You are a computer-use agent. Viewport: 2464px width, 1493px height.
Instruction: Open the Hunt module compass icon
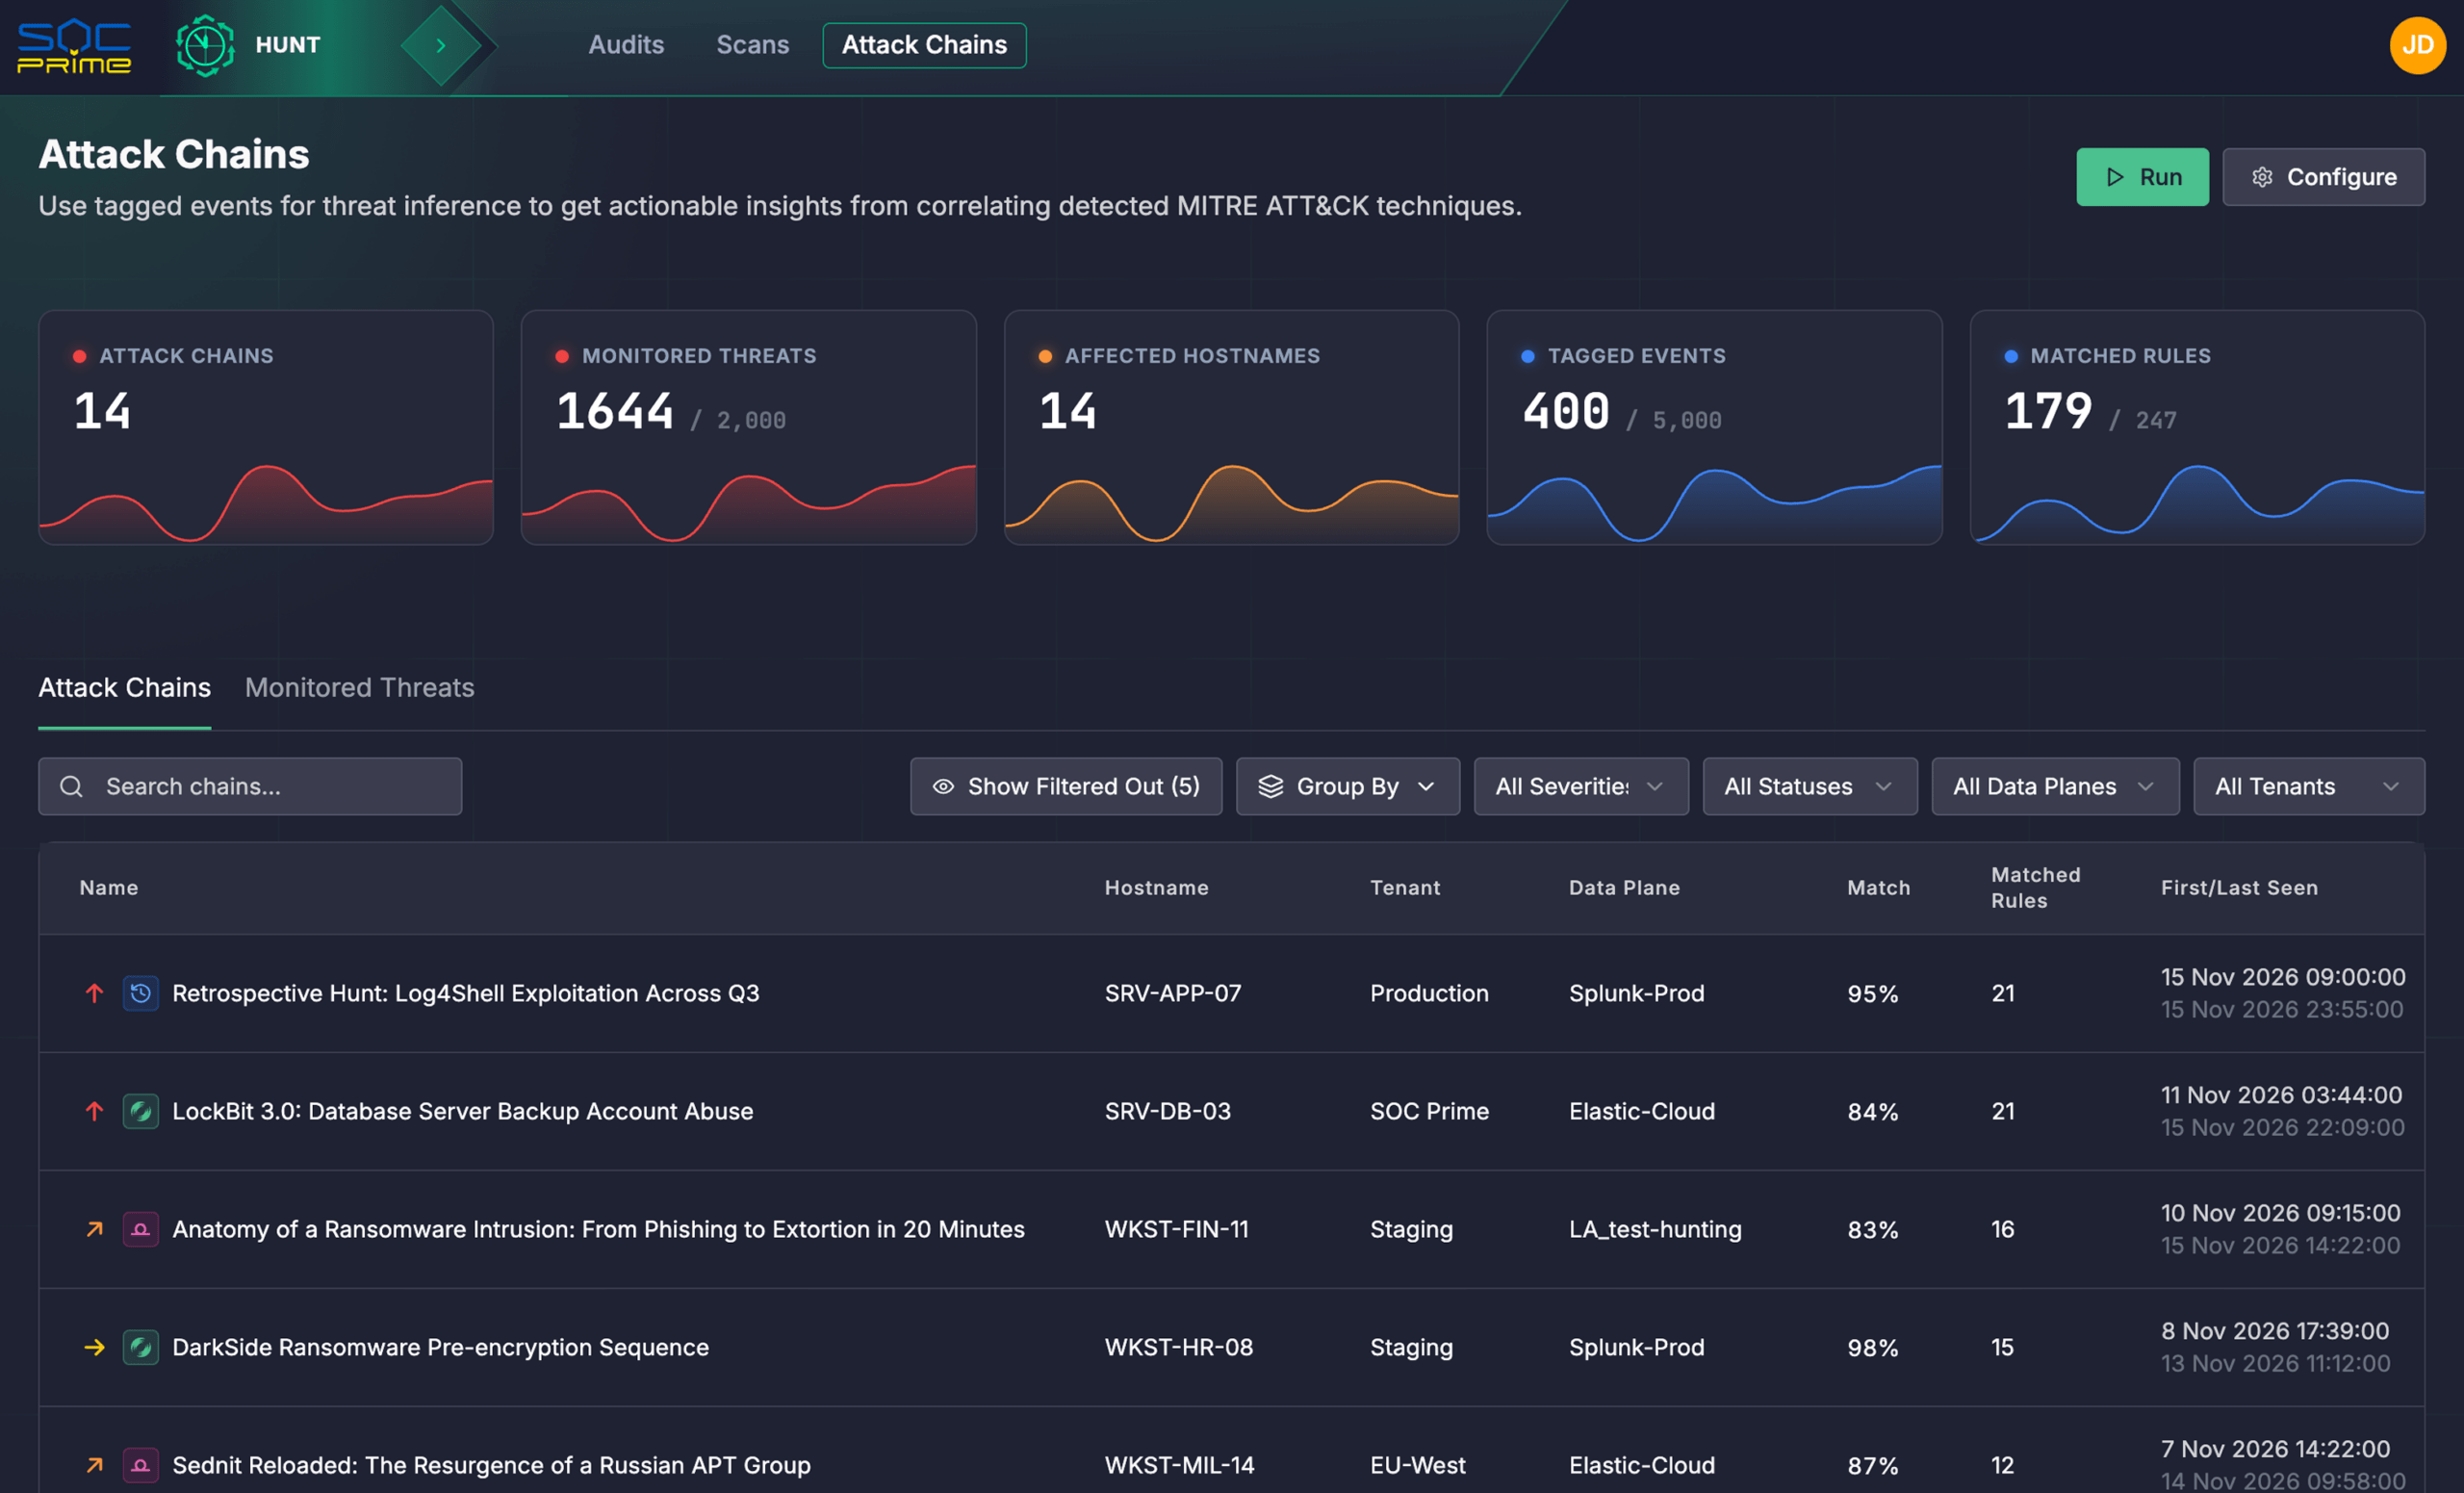click(205, 45)
